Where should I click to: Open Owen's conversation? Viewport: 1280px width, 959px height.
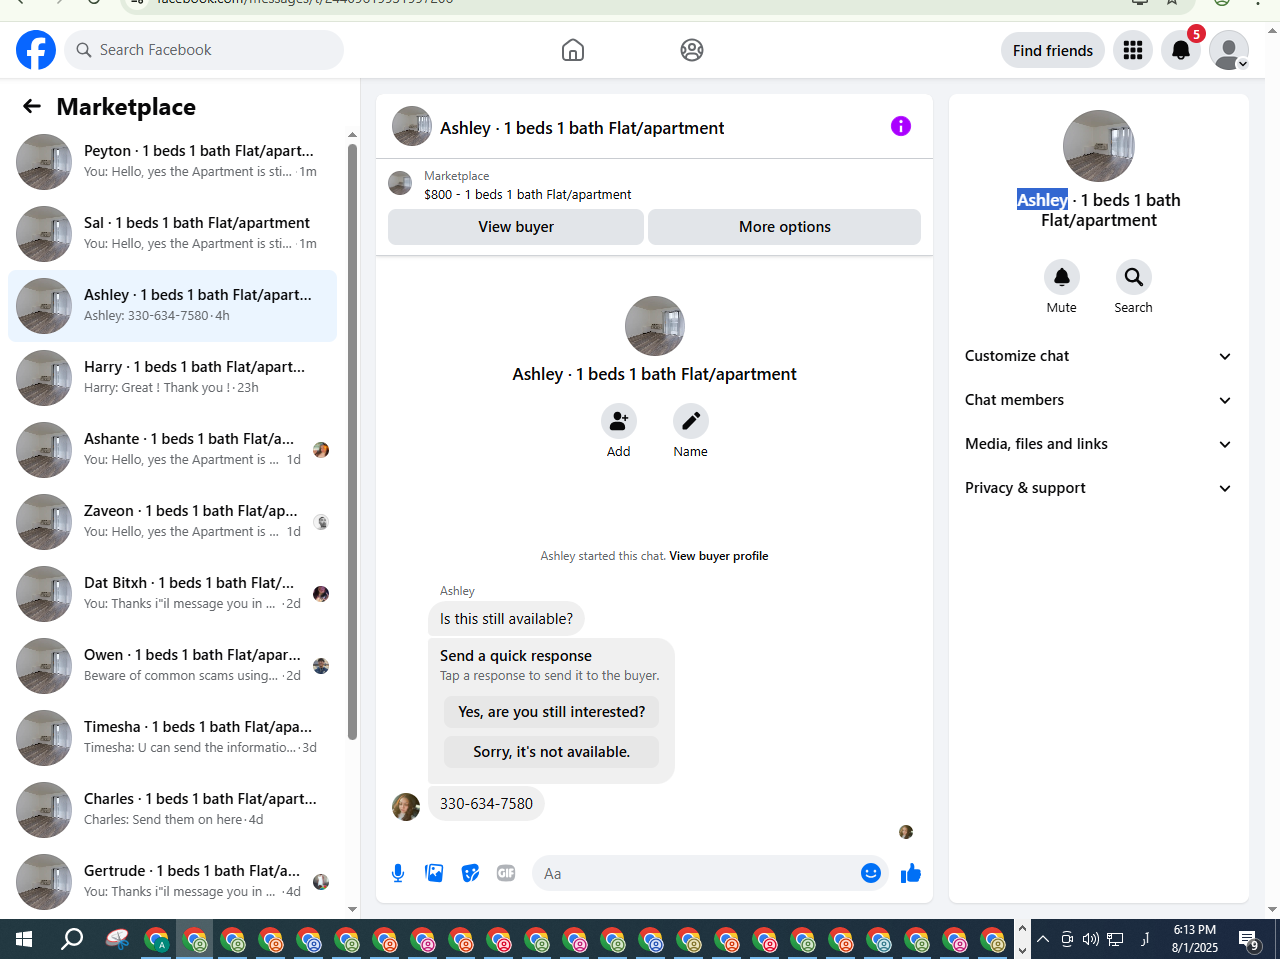[172, 666]
